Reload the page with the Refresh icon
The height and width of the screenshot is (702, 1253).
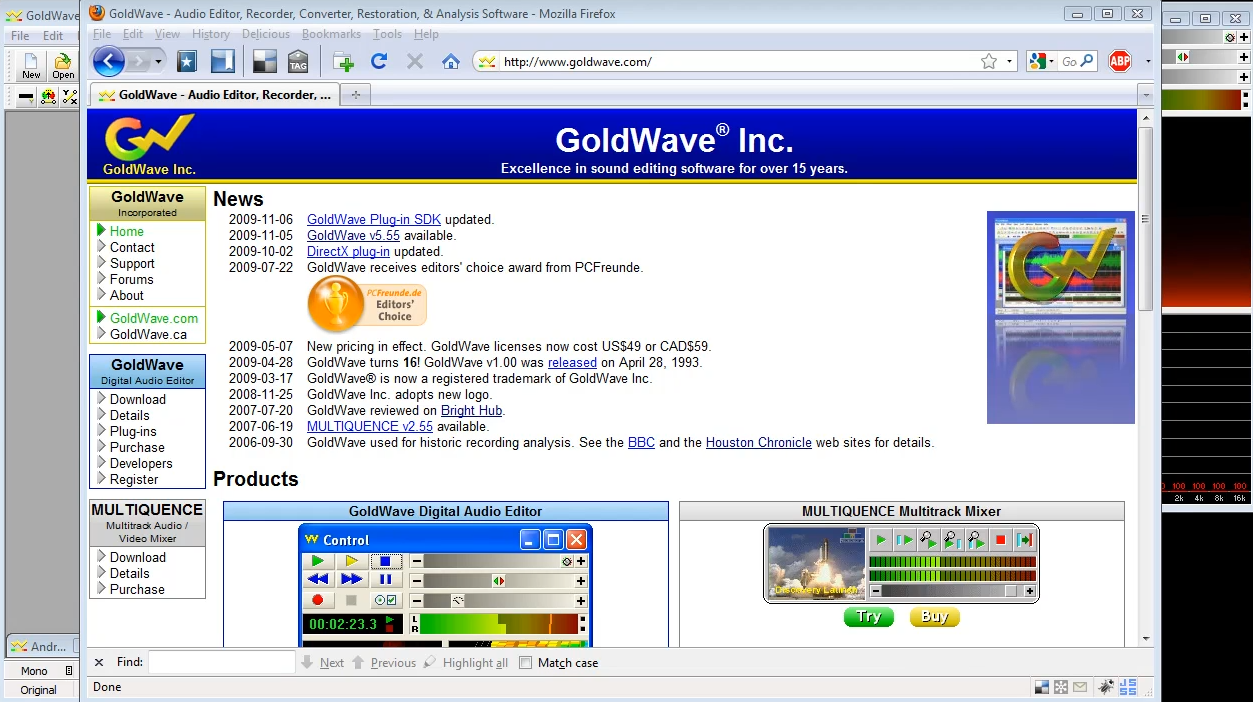[x=379, y=61]
